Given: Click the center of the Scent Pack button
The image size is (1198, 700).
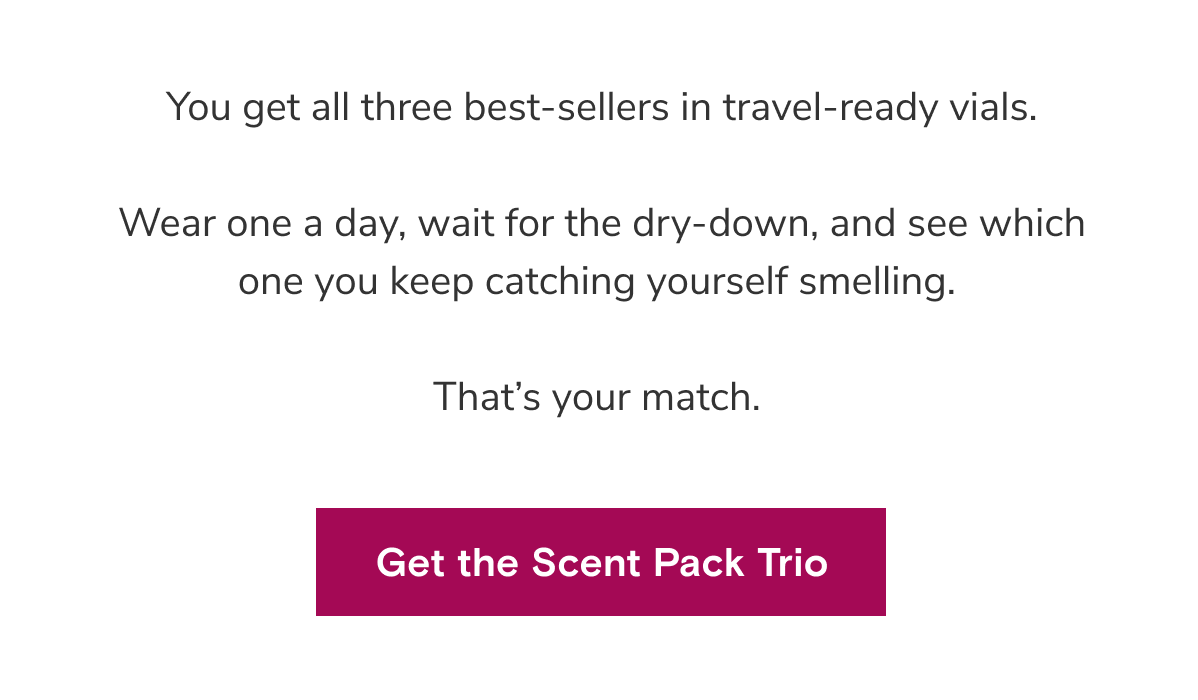Looking at the screenshot, I should tap(600, 562).
